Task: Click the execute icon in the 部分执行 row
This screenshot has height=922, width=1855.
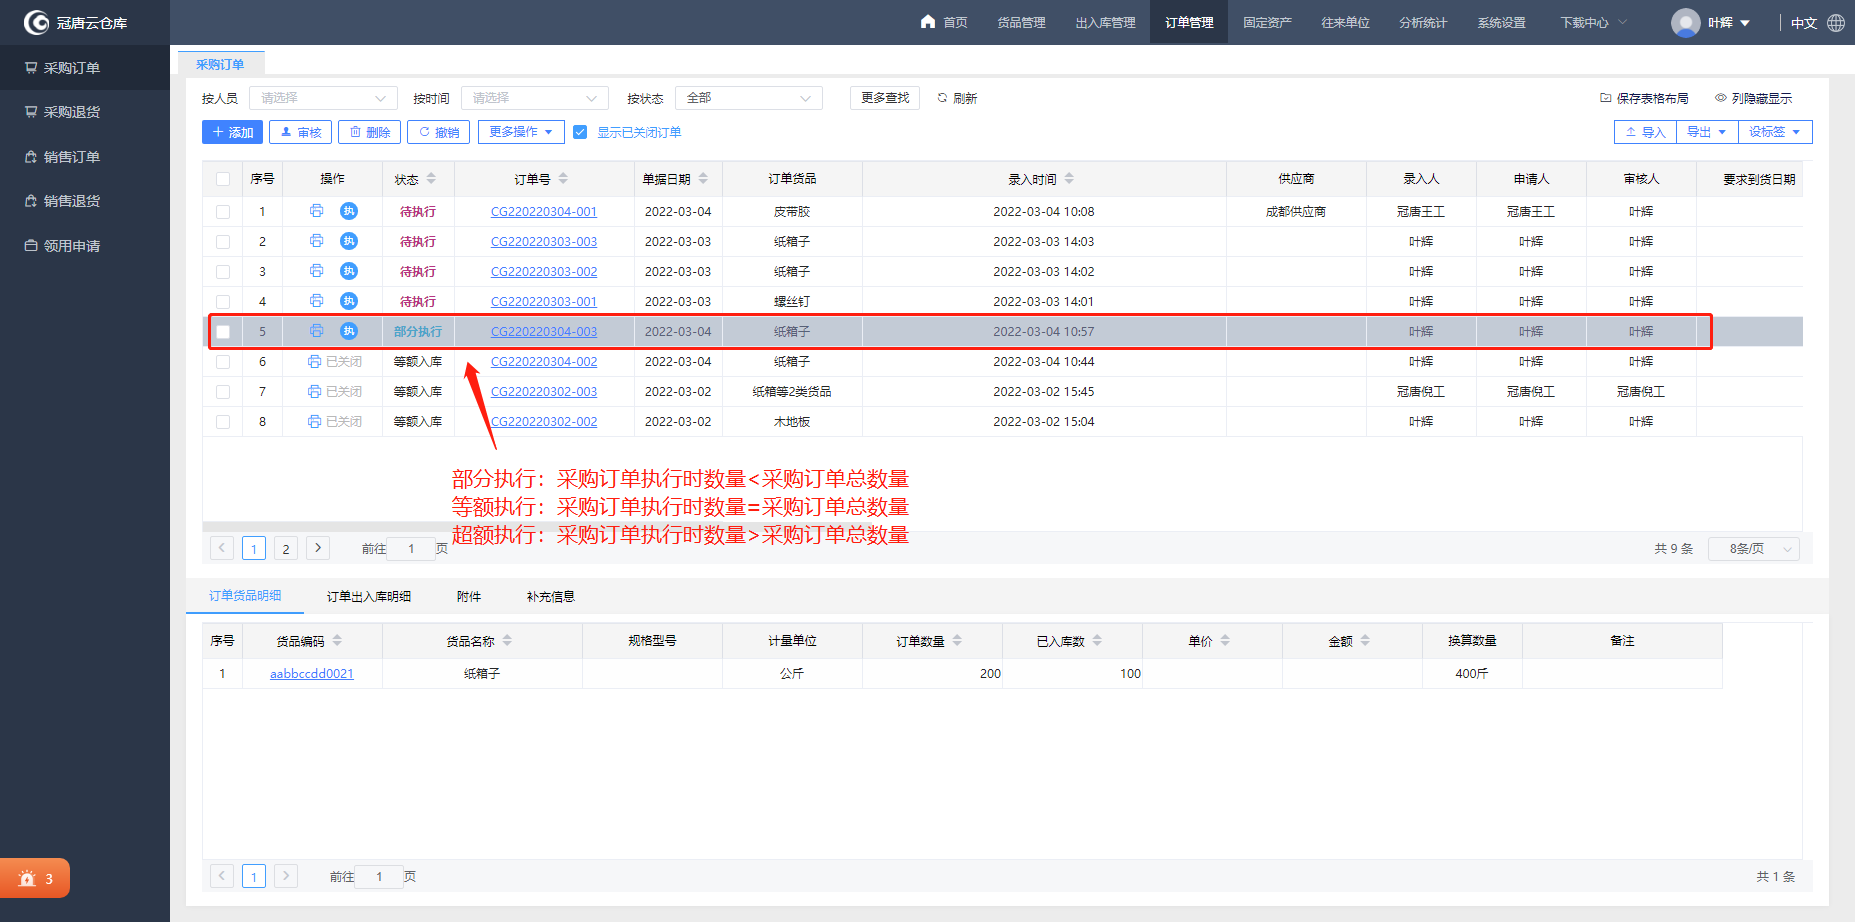Action: [349, 331]
